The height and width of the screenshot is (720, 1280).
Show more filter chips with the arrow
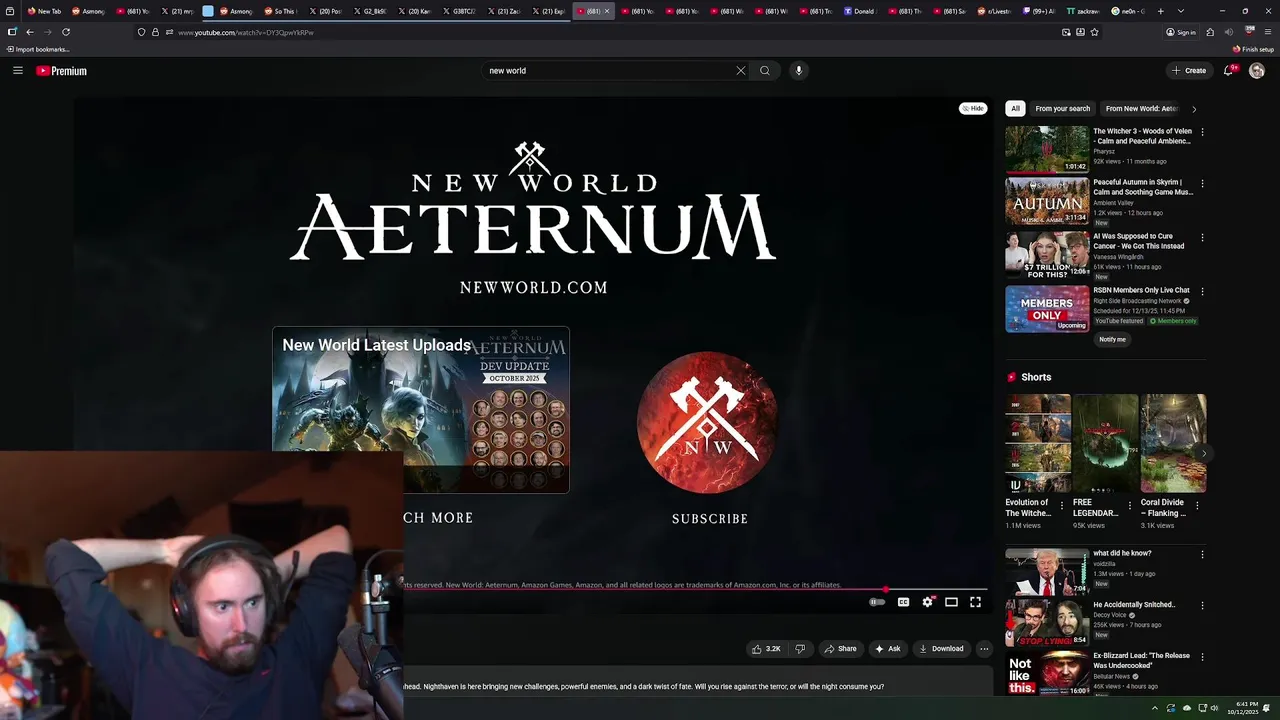[1193, 108]
